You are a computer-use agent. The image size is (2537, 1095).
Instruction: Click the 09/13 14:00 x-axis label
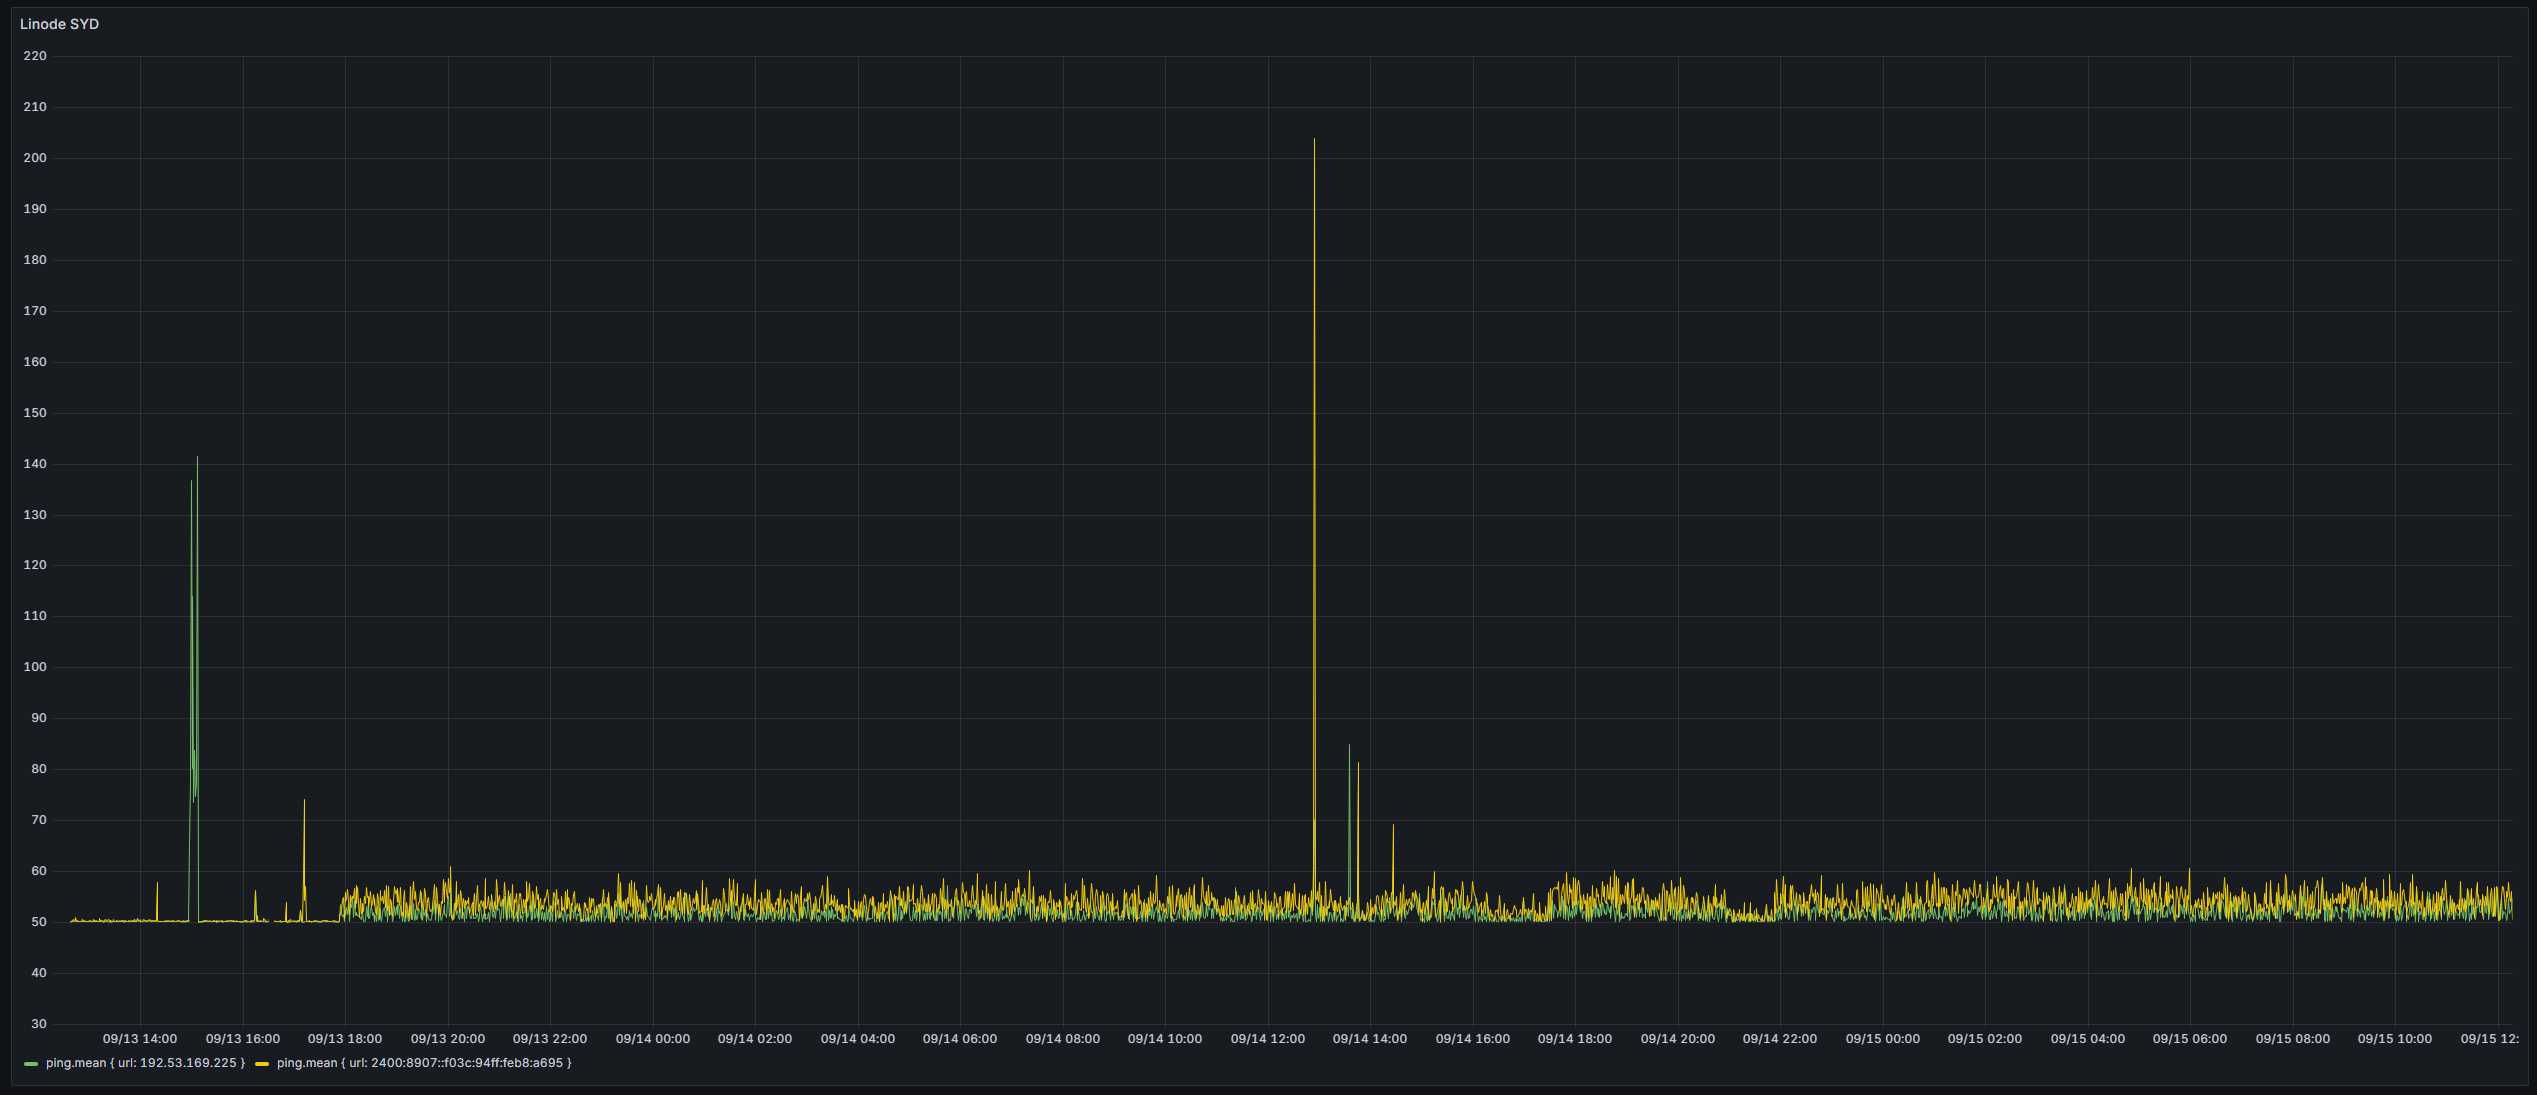point(140,1039)
